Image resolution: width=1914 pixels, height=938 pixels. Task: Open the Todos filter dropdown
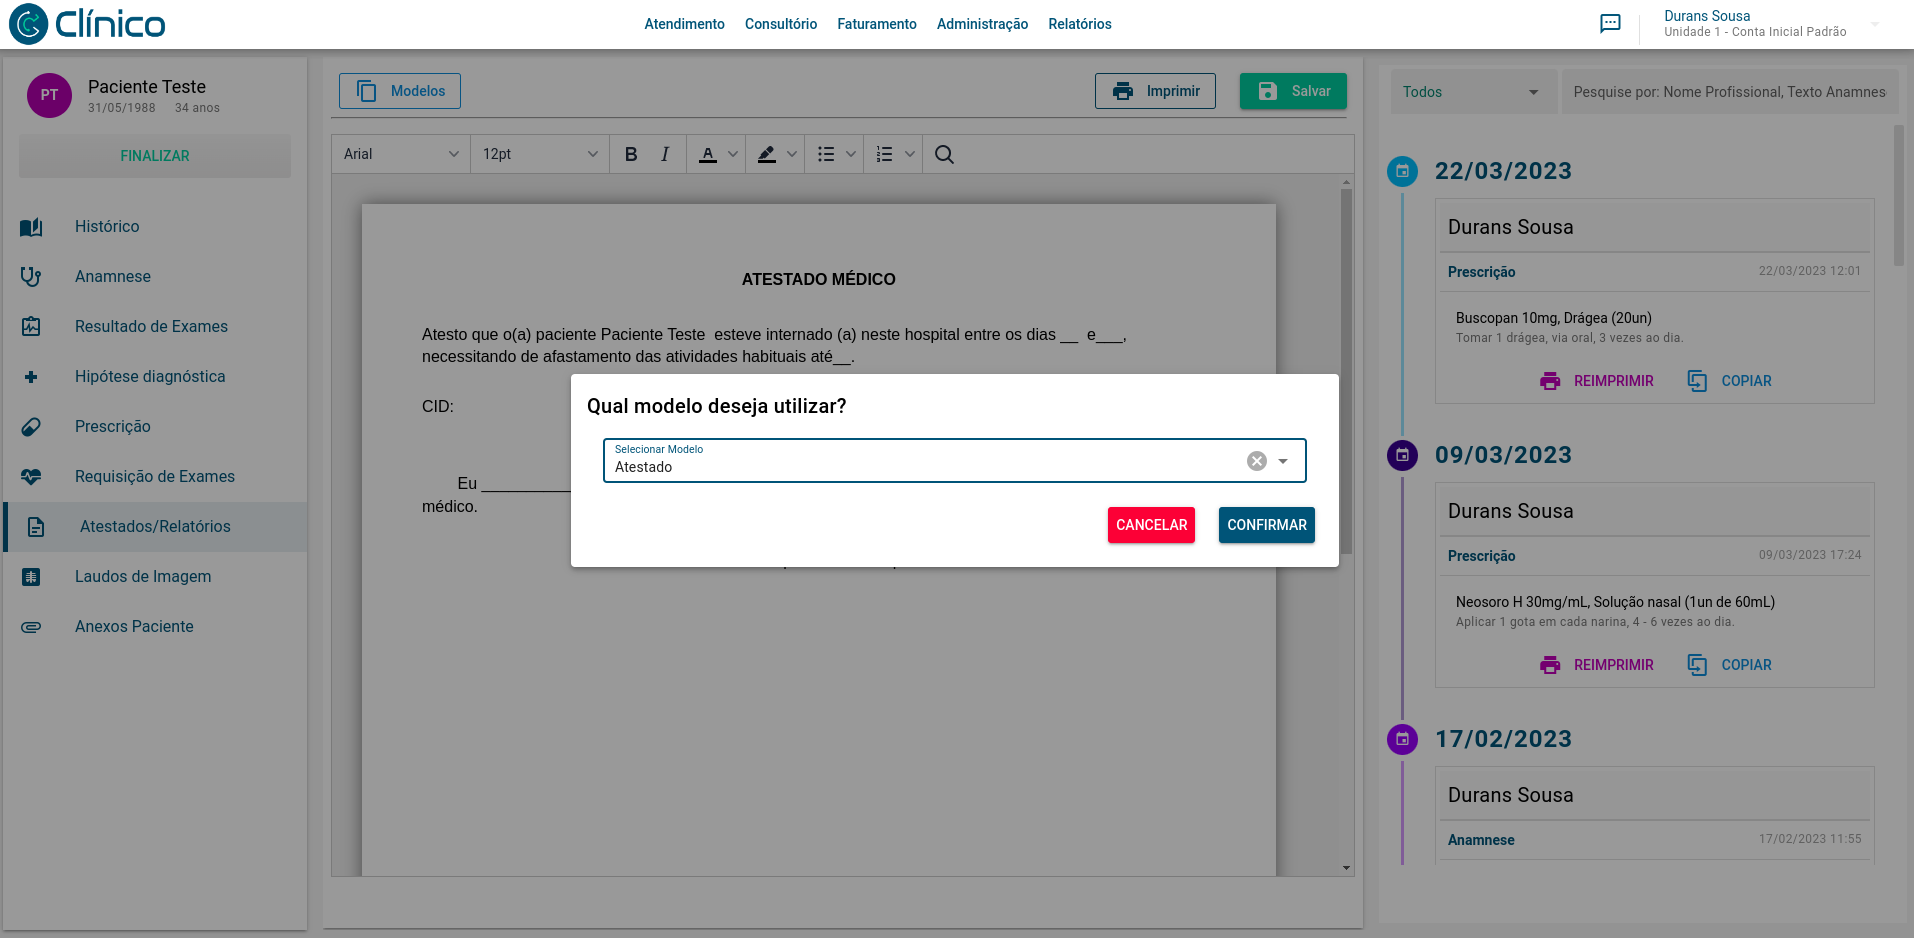click(x=1471, y=92)
